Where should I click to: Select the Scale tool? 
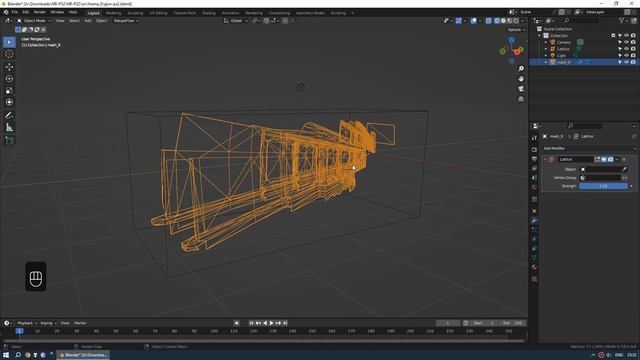pyautogui.click(x=9, y=91)
